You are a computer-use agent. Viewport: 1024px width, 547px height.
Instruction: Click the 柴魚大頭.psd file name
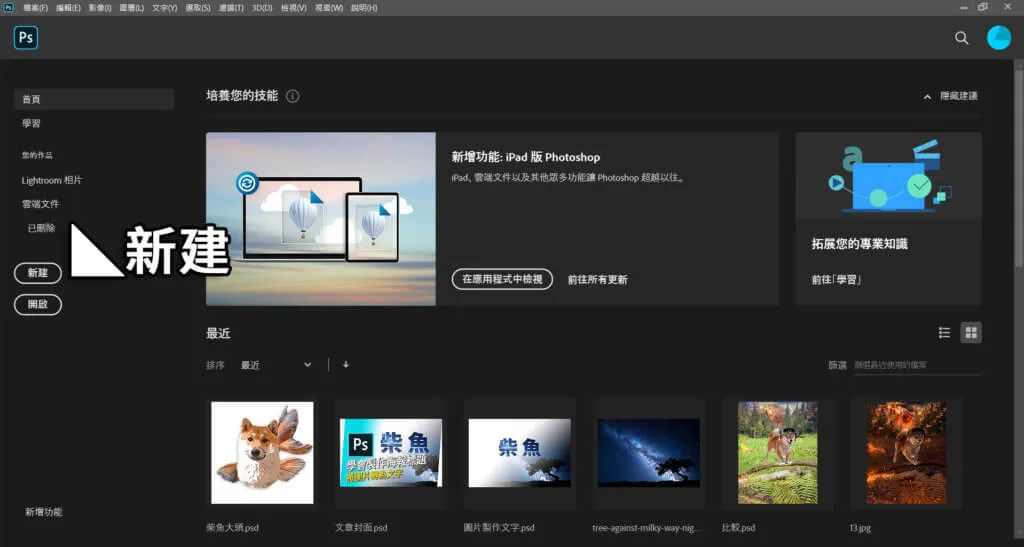[232, 527]
